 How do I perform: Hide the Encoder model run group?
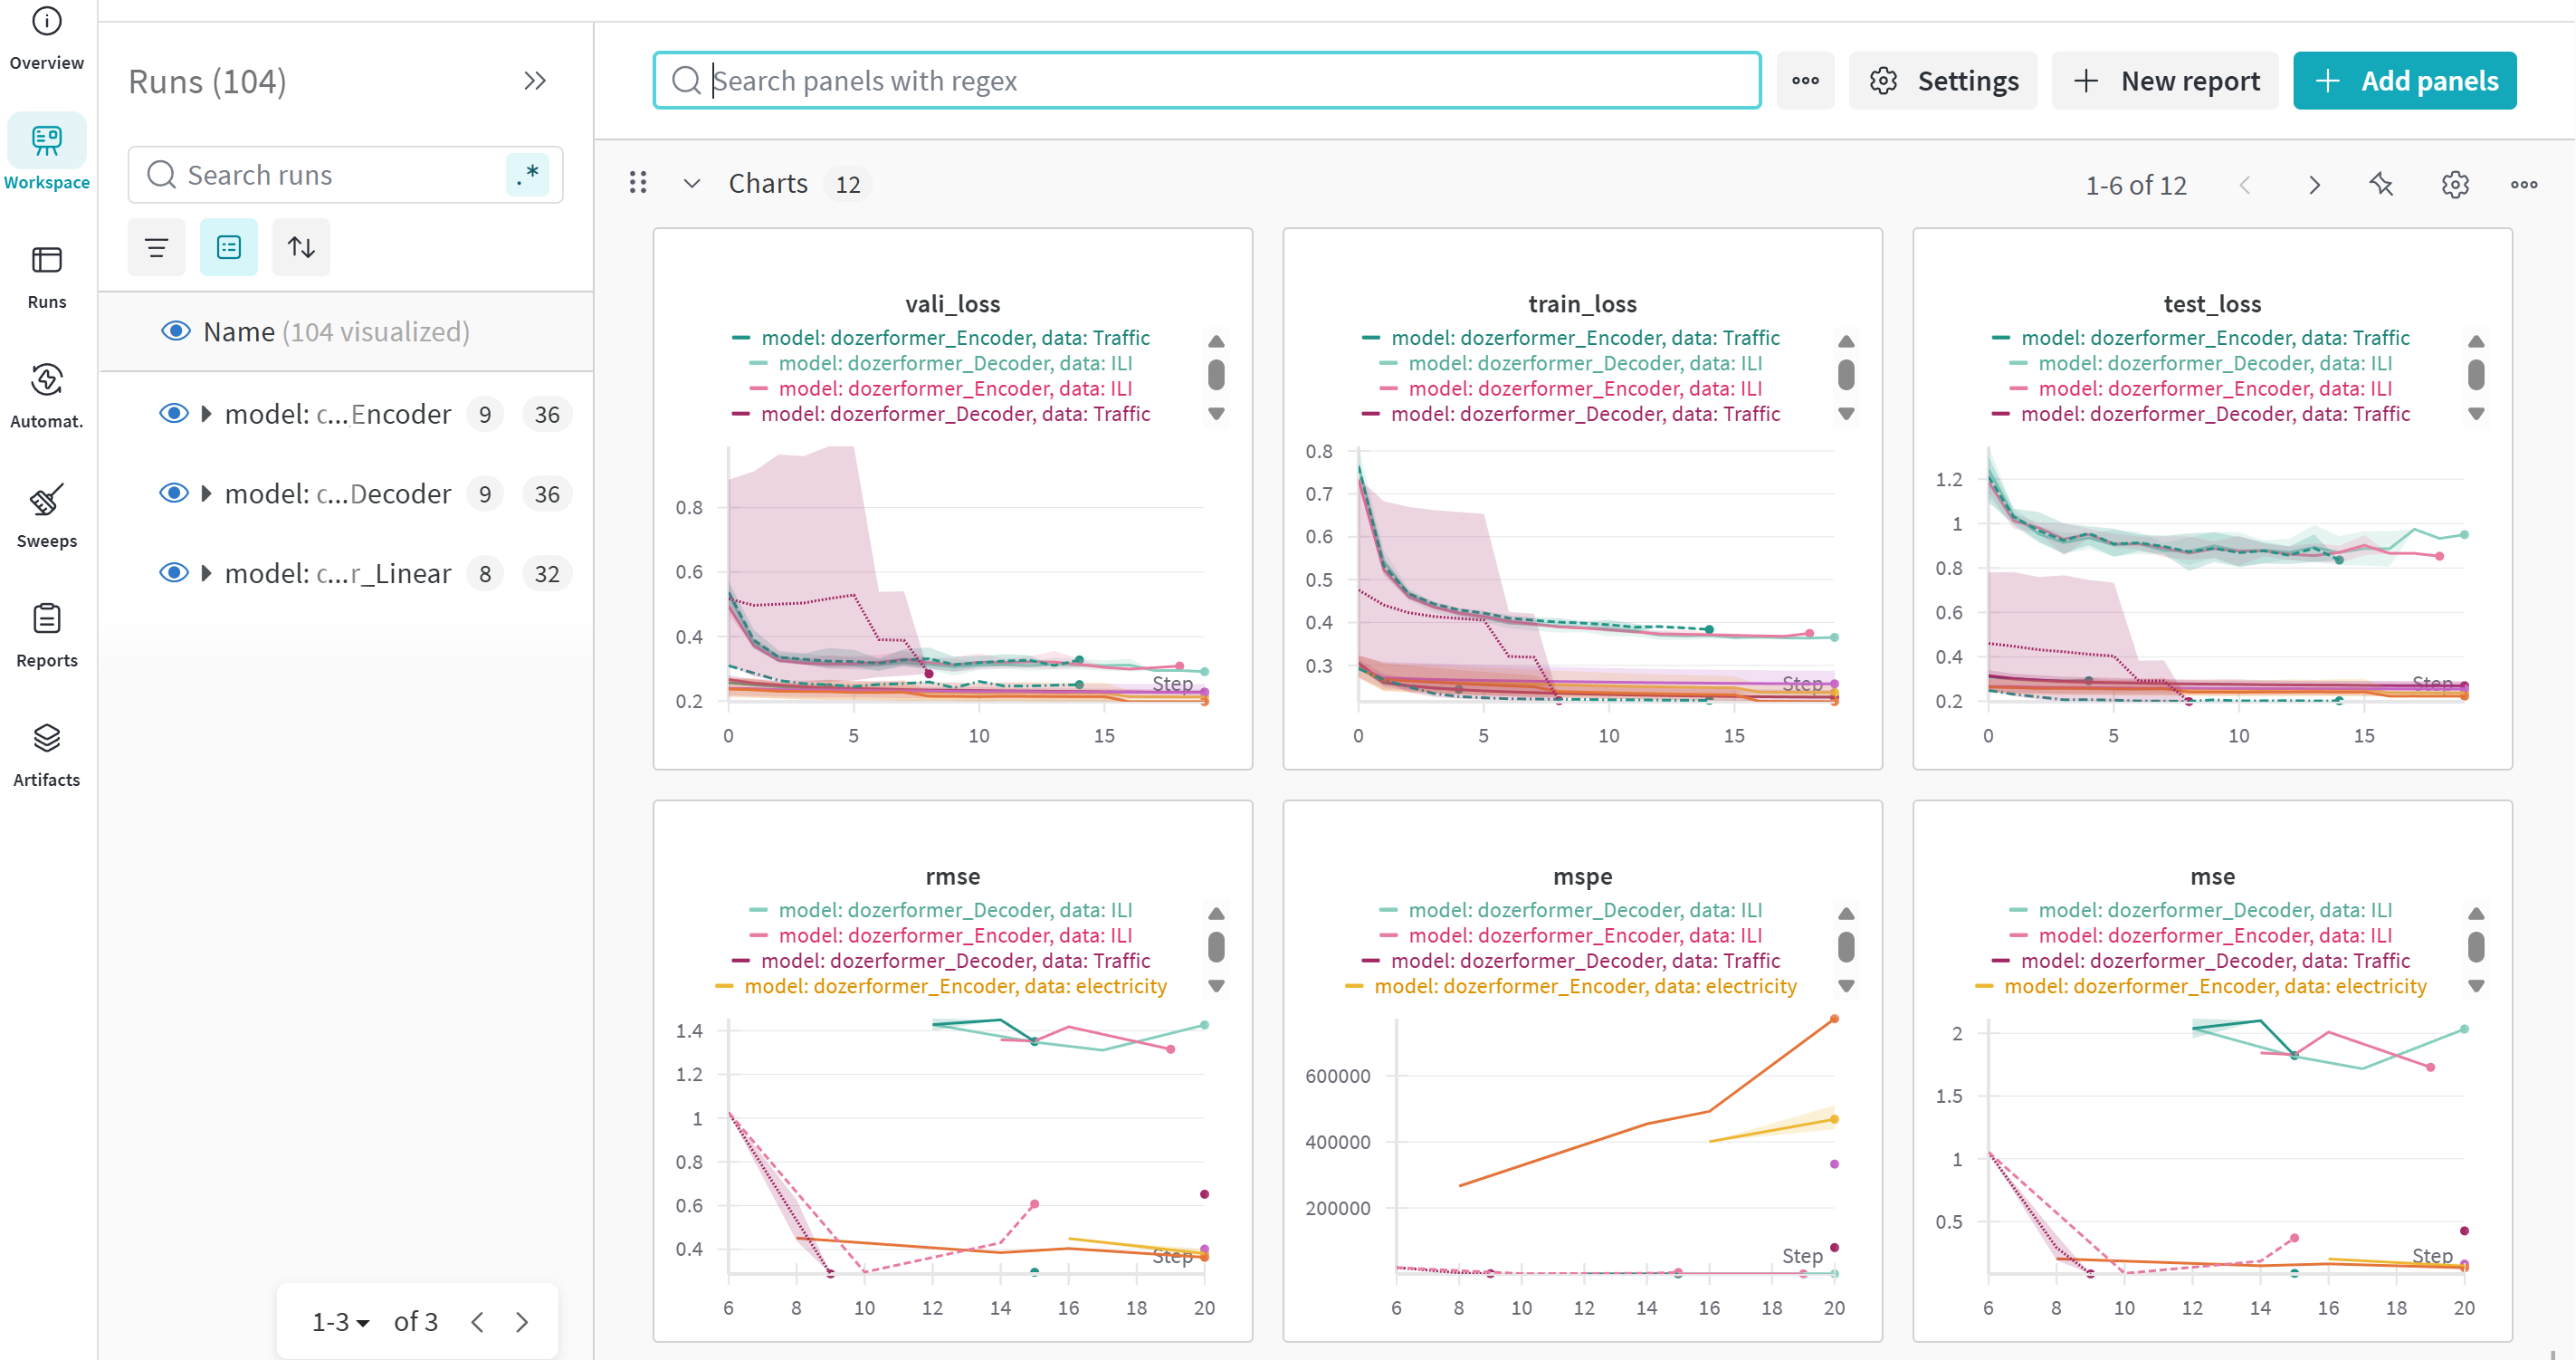click(x=174, y=413)
